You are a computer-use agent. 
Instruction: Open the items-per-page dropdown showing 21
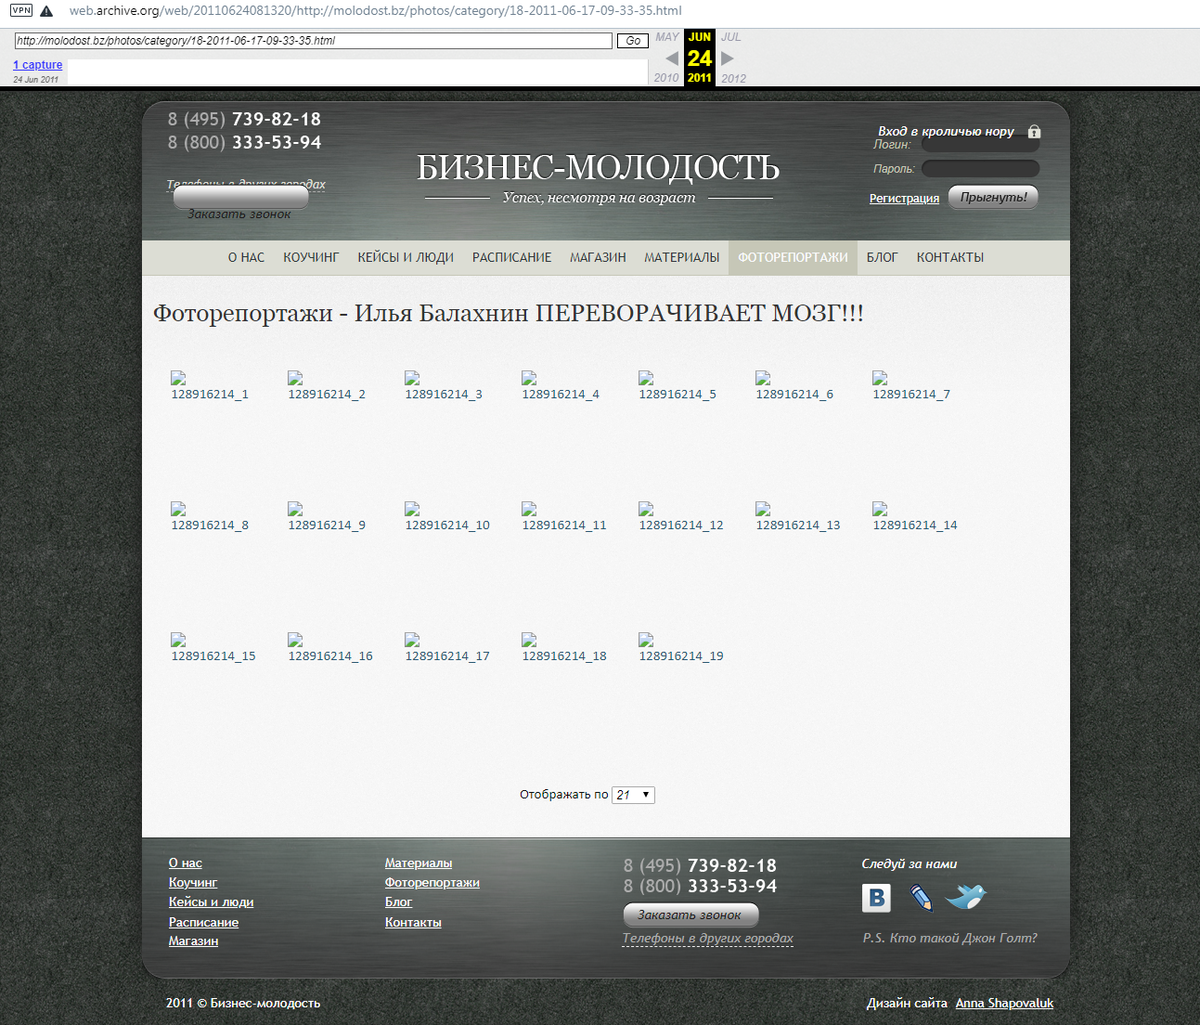click(633, 795)
